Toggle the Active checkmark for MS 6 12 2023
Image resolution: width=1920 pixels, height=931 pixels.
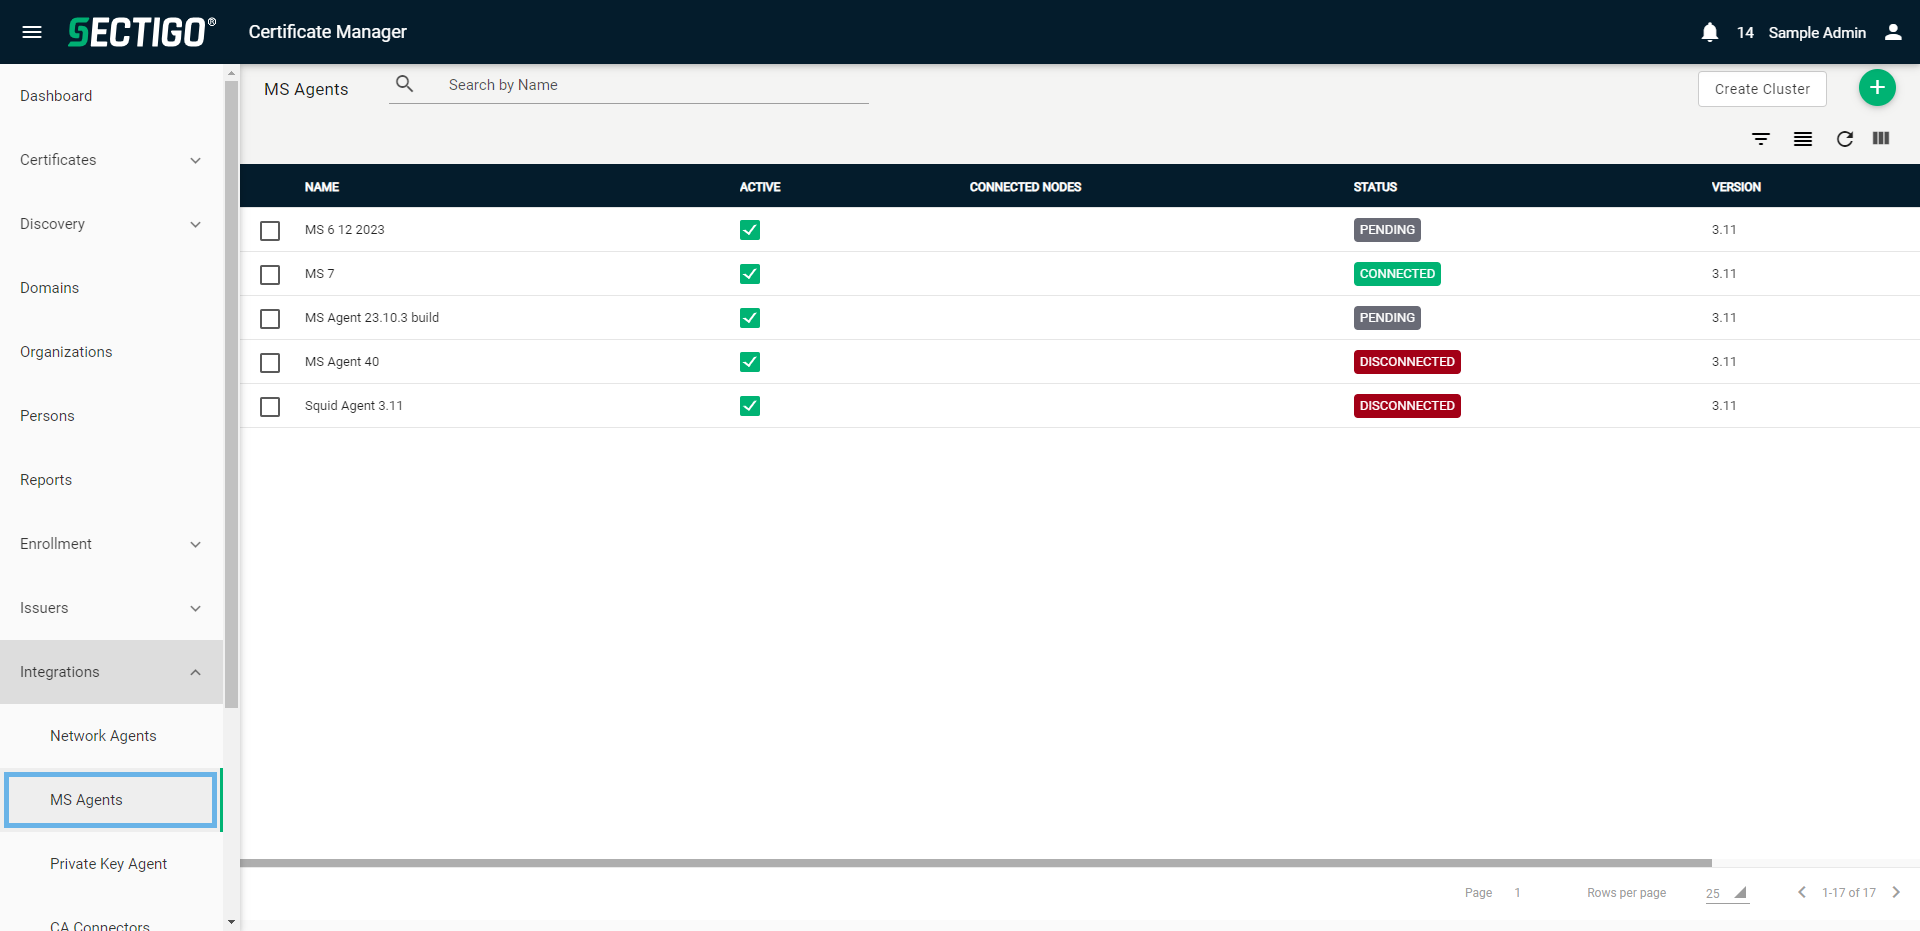(750, 230)
